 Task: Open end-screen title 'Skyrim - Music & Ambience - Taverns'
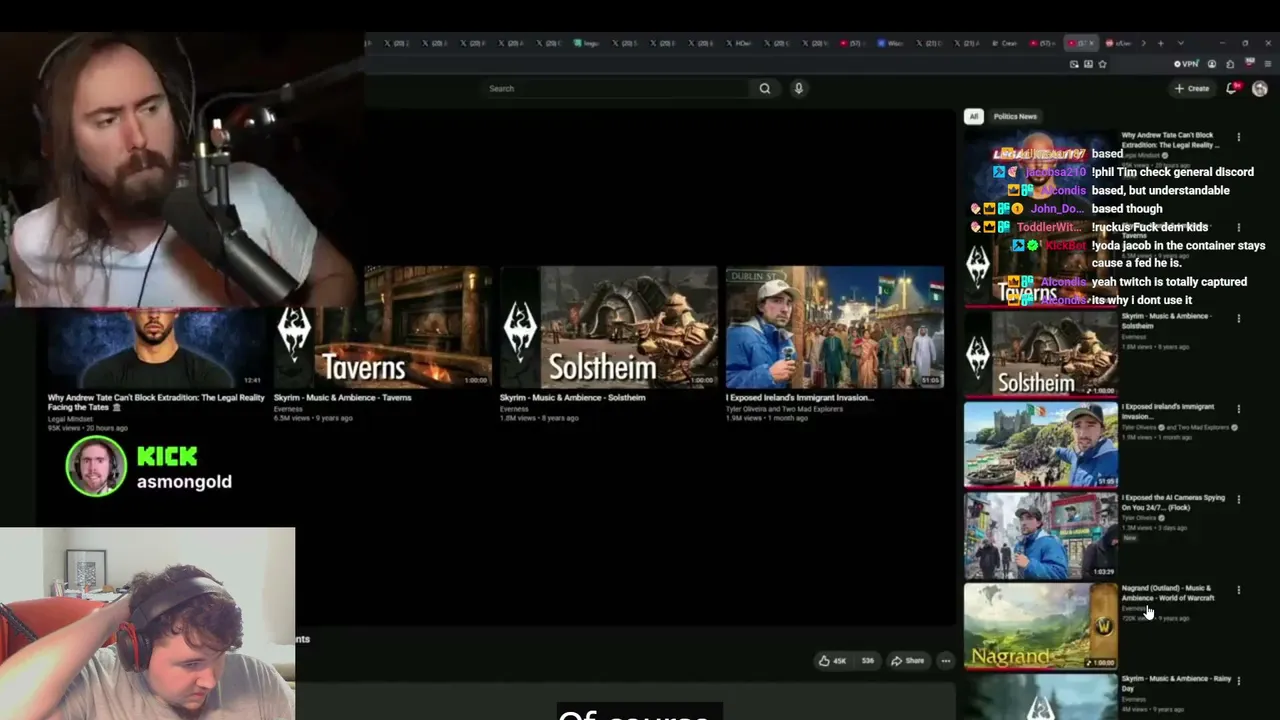(x=342, y=398)
